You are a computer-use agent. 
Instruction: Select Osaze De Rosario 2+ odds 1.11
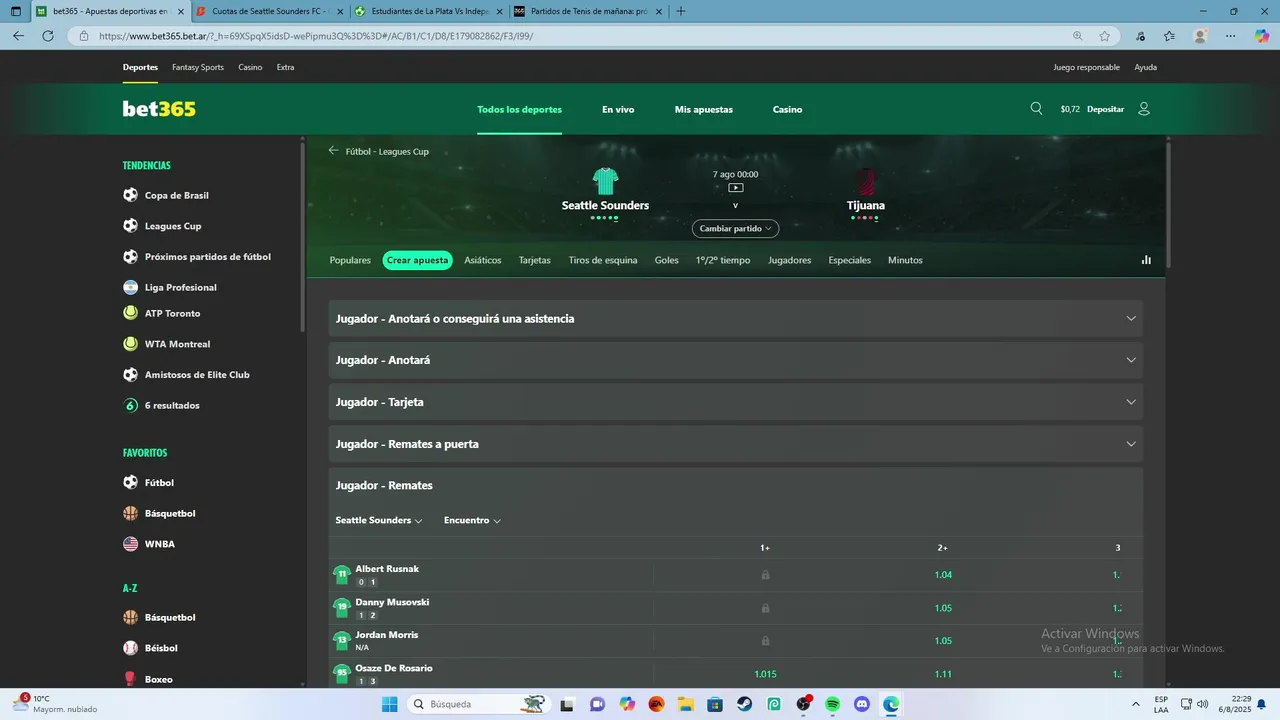coord(943,674)
